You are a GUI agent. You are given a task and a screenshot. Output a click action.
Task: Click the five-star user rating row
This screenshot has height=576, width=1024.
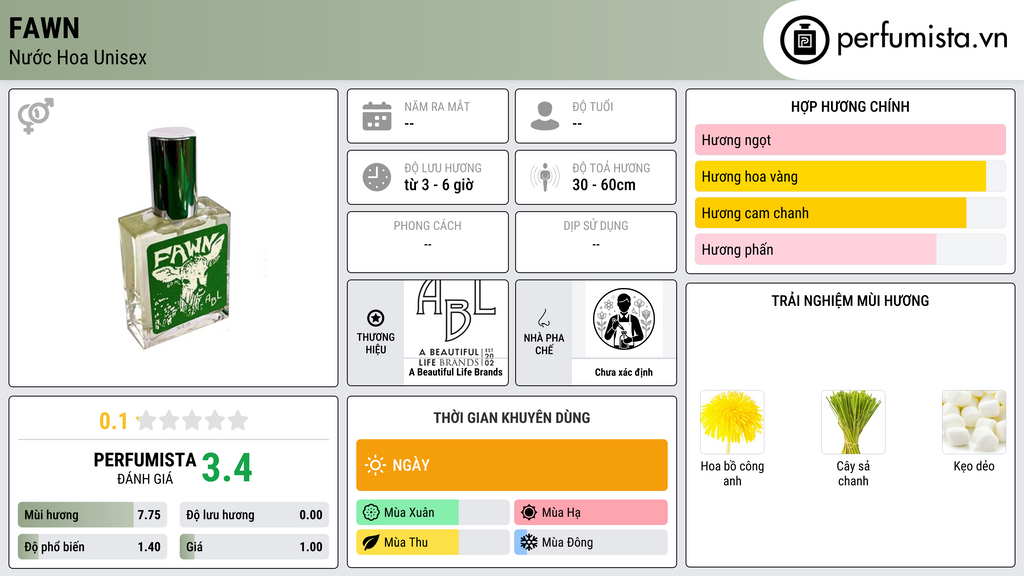pyautogui.click(x=192, y=420)
